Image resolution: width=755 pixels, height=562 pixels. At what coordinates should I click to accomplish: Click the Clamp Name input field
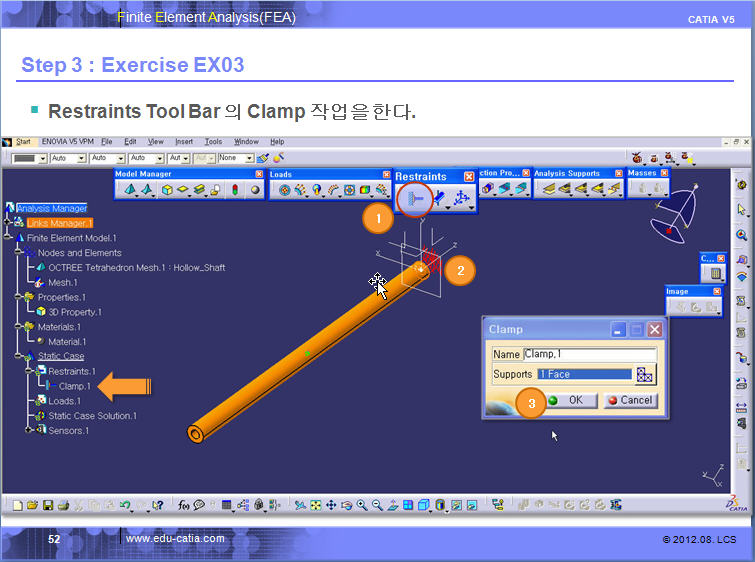click(x=590, y=354)
